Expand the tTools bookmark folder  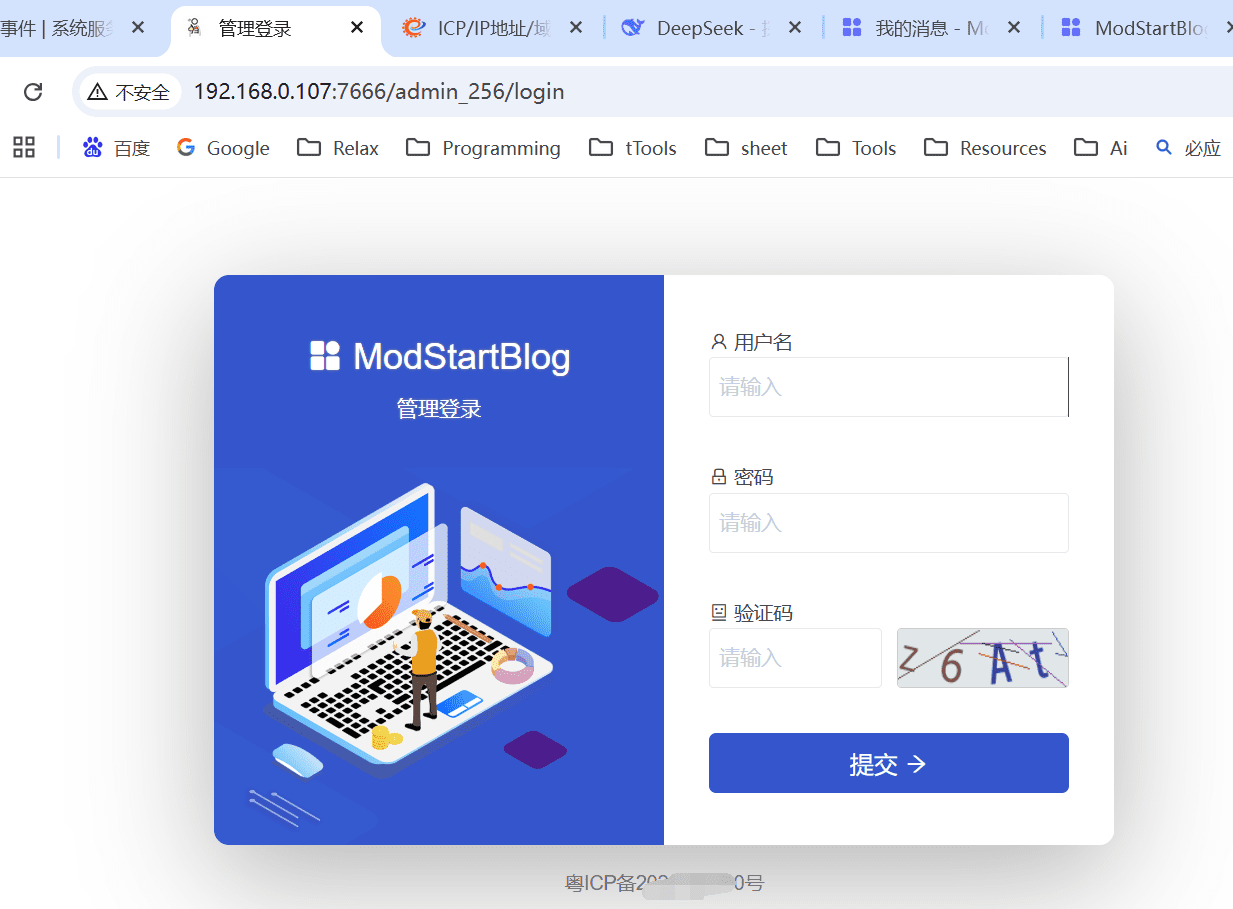[633, 148]
